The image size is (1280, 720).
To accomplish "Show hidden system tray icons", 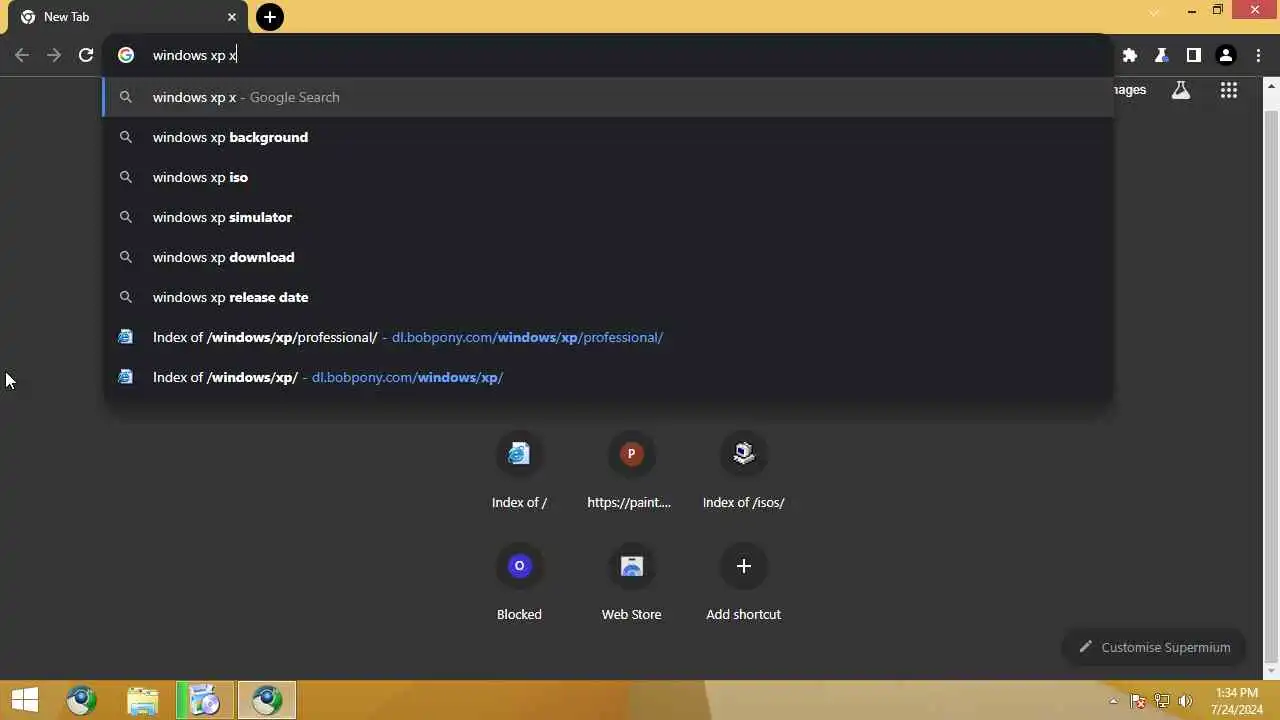I will [1113, 701].
